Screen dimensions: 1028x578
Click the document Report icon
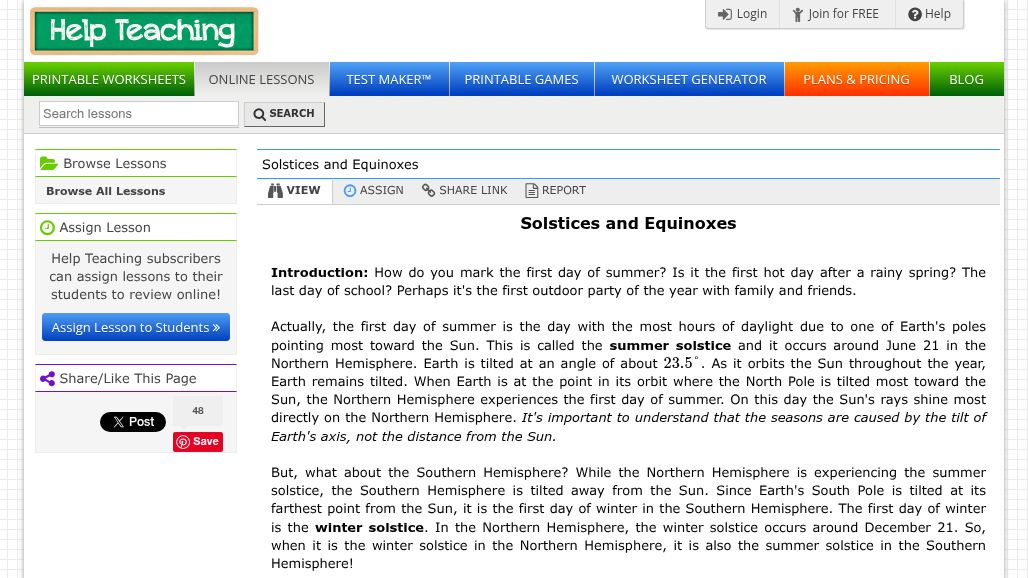(532, 191)
